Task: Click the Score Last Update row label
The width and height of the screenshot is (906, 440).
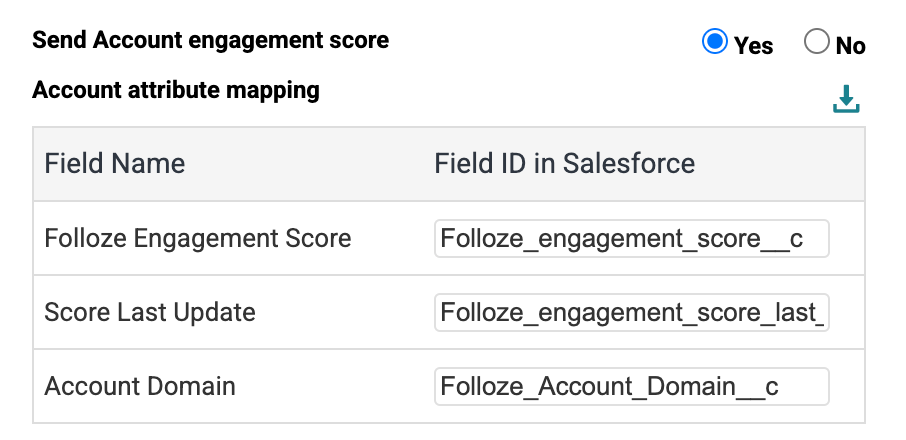Action: click(x=150, y=312)
